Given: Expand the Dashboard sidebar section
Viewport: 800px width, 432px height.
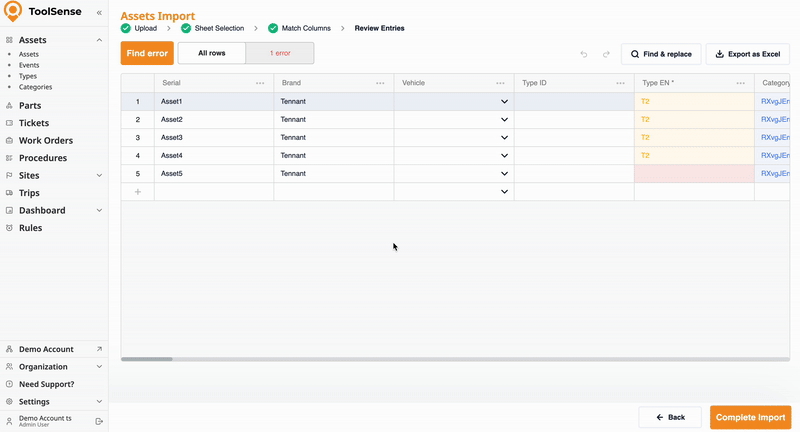Looking at the screenshot, I should point(99,210).
